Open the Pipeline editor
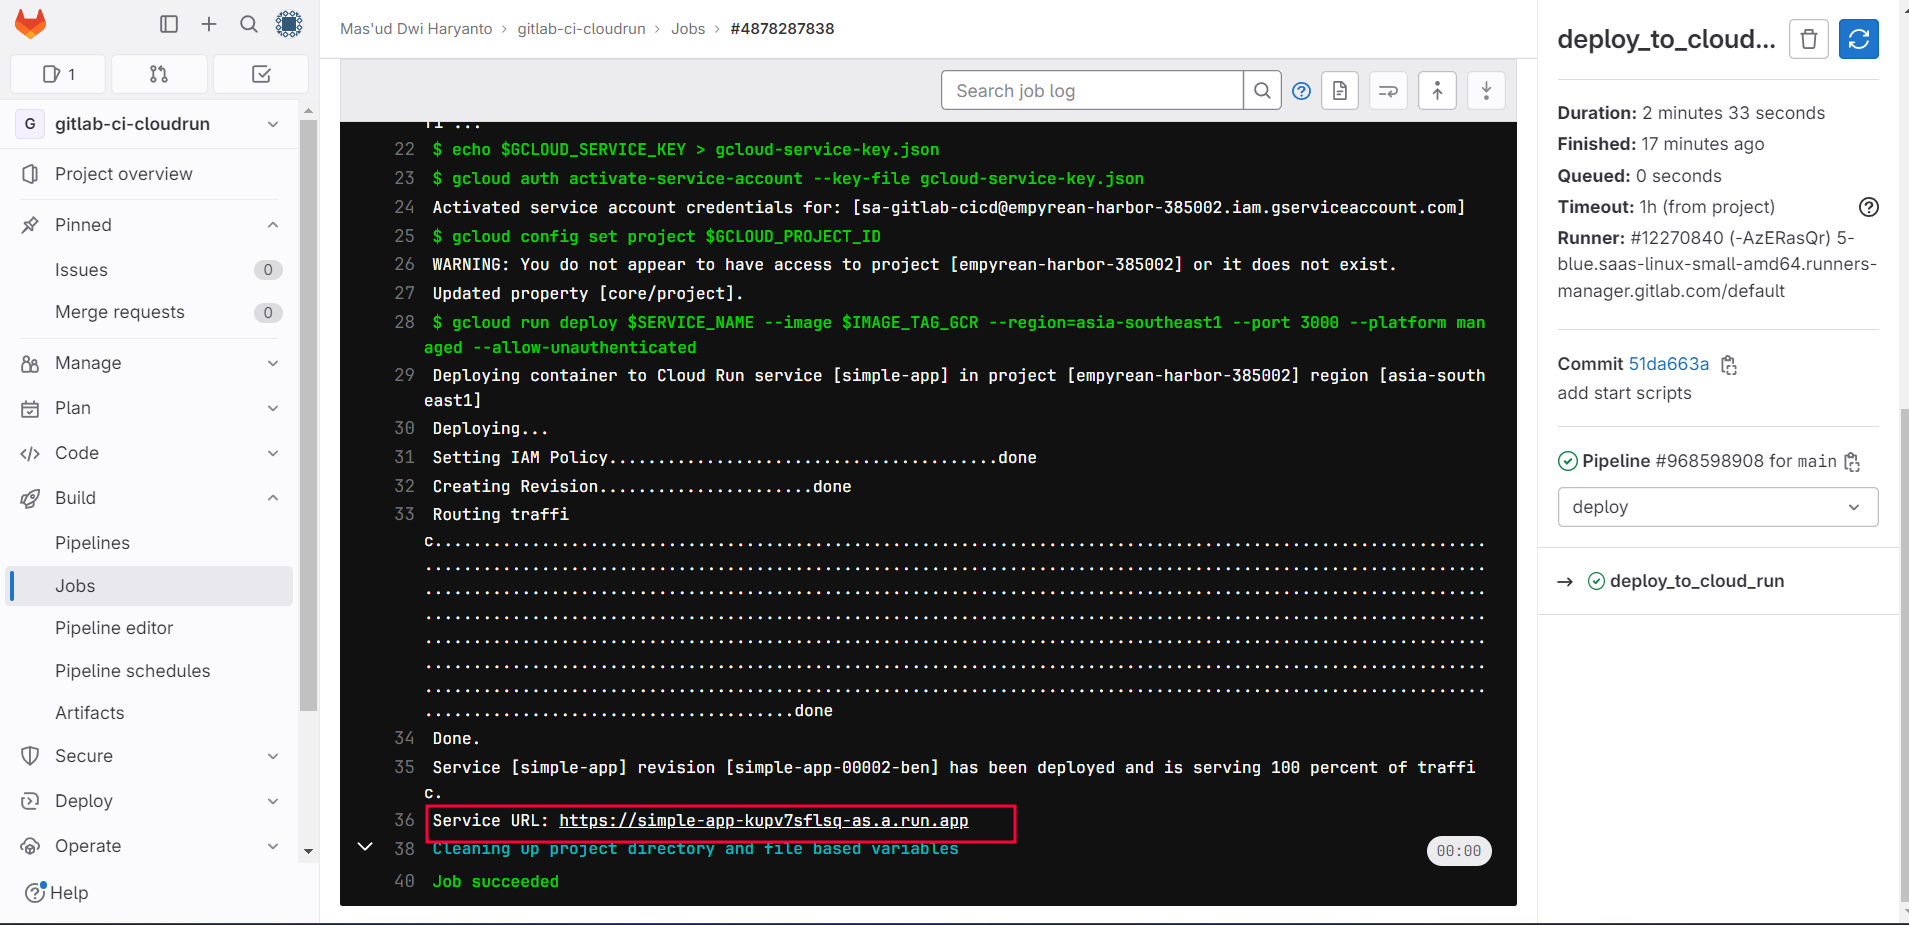The image size is (1909, 925). 150,628
